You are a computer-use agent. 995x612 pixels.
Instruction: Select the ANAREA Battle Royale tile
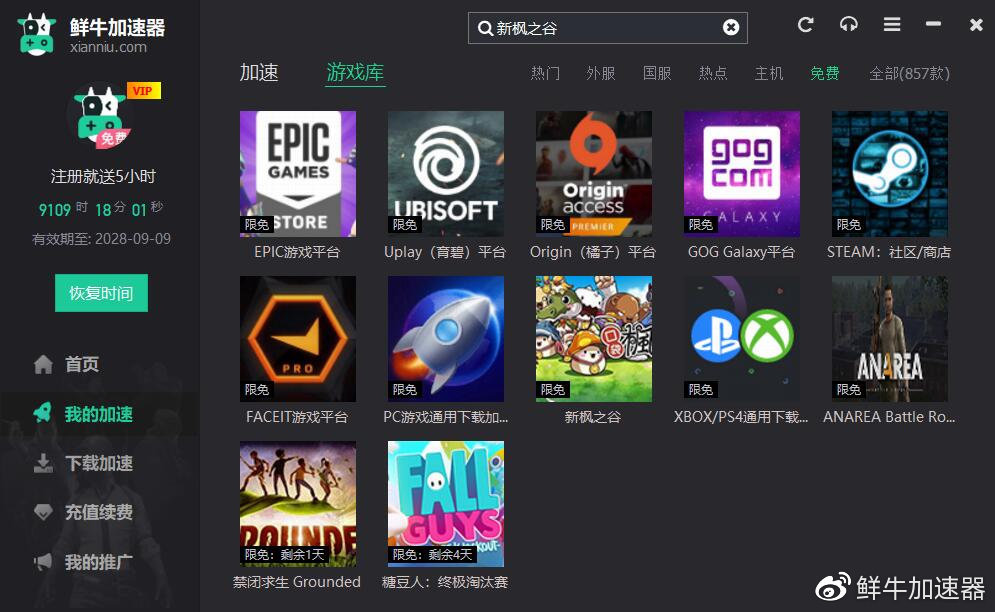[890, 339]
